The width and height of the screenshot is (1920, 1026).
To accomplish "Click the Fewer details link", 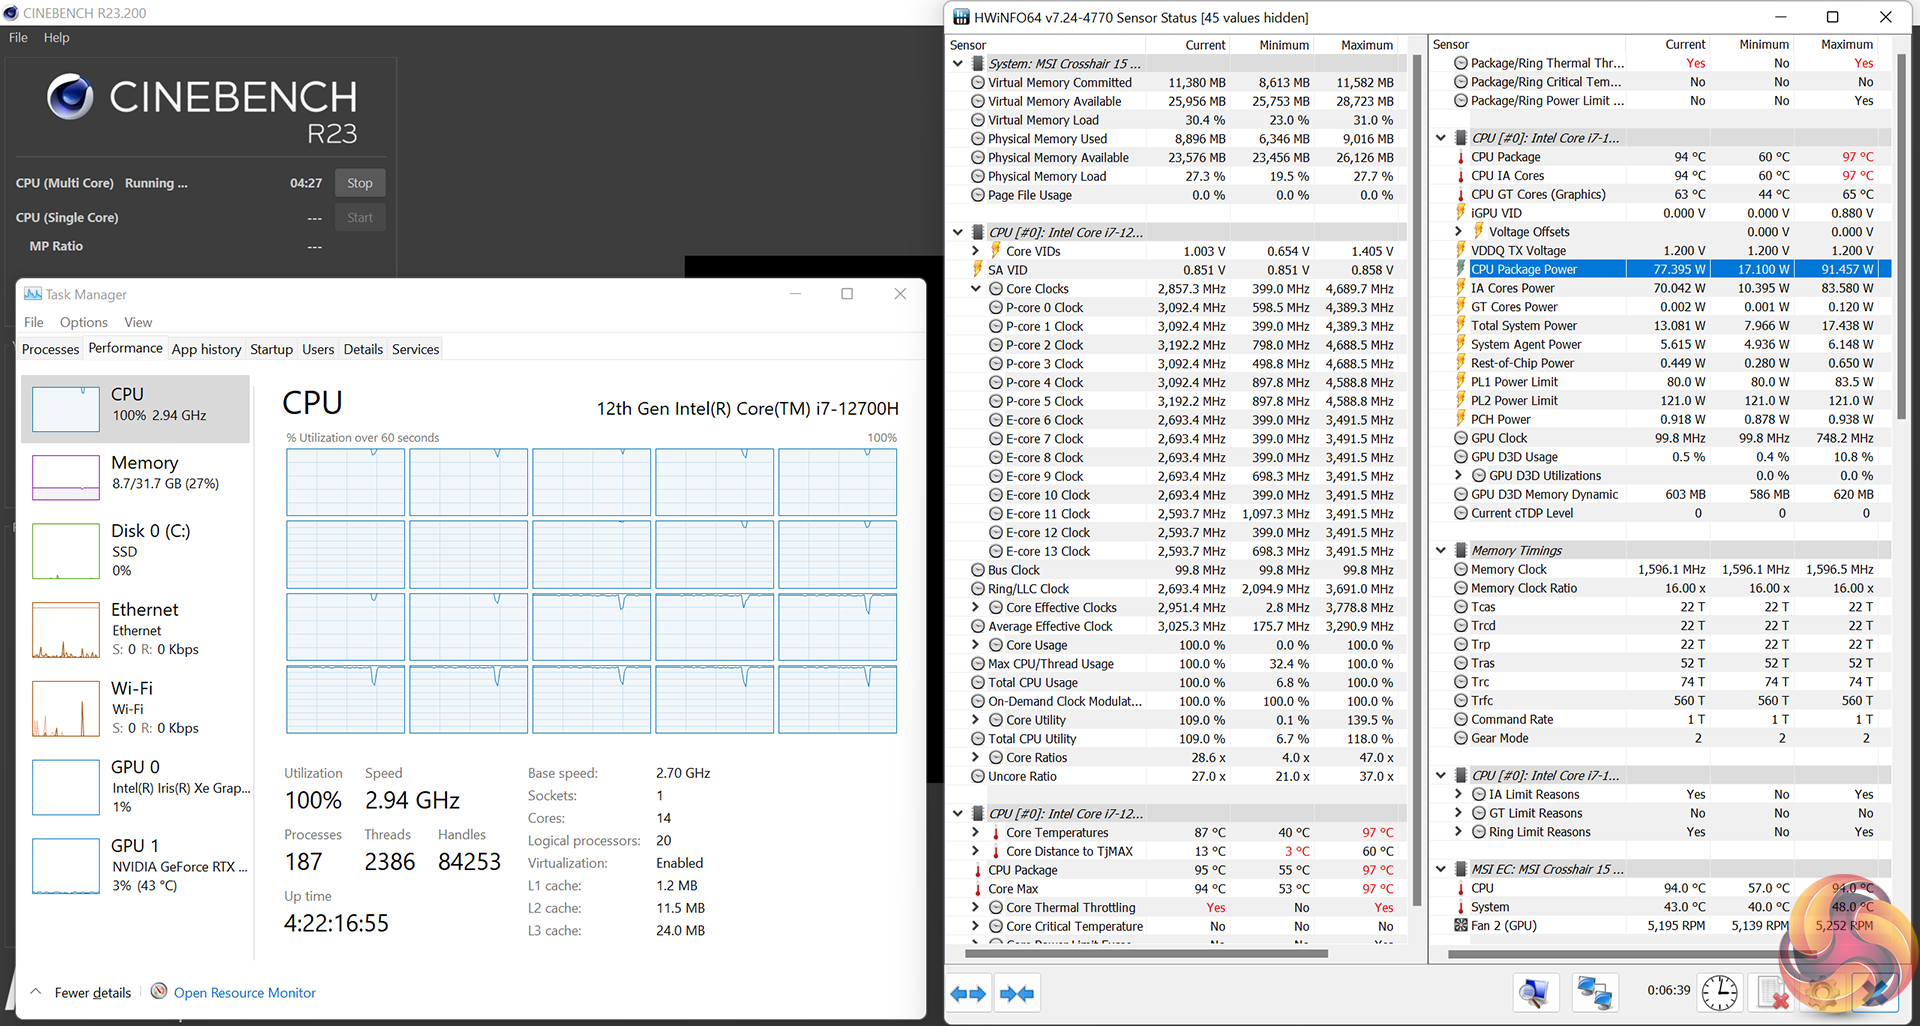I will (x=92, y=992).
